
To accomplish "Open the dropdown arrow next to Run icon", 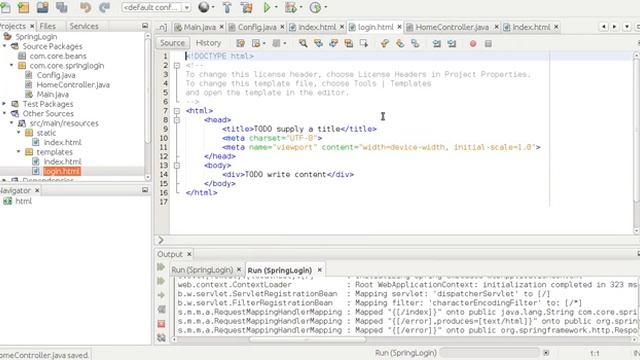I will (x=276, y=7).
